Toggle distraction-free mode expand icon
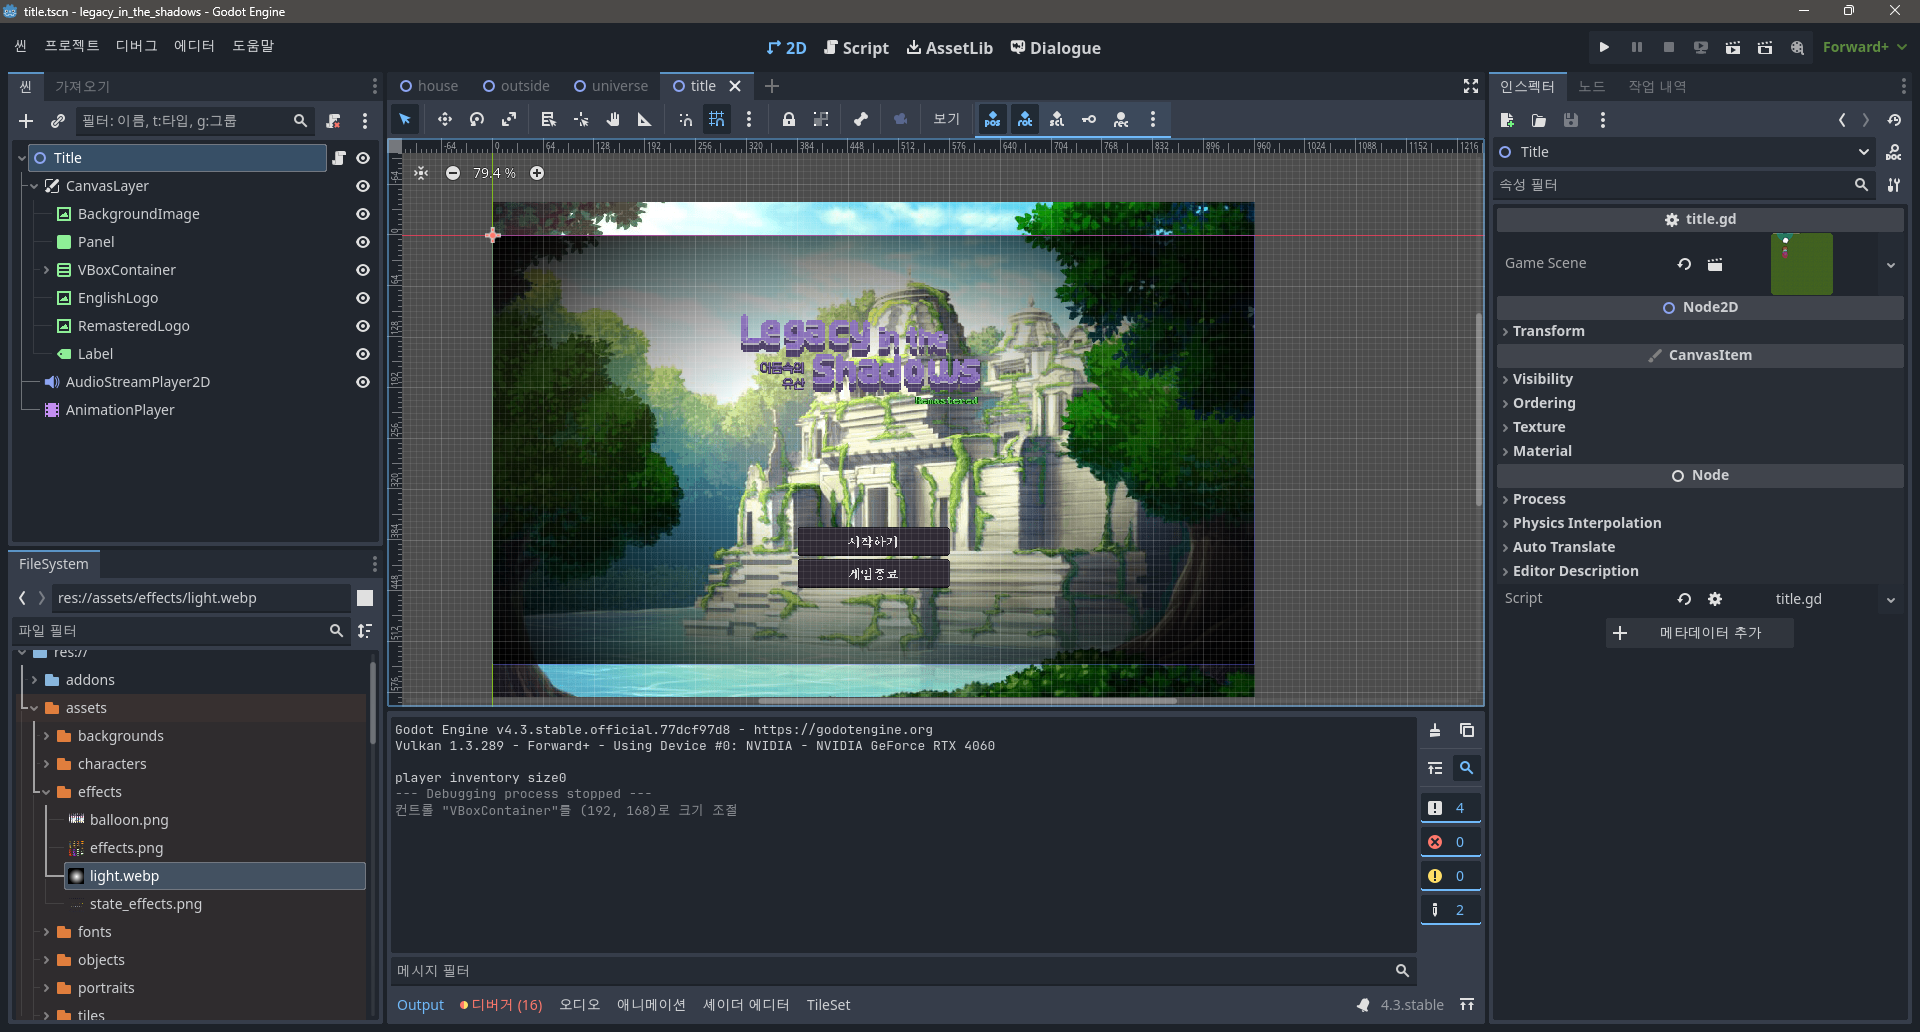The height and width of the screenshot is (1032, 1920). click(1471, 87)
